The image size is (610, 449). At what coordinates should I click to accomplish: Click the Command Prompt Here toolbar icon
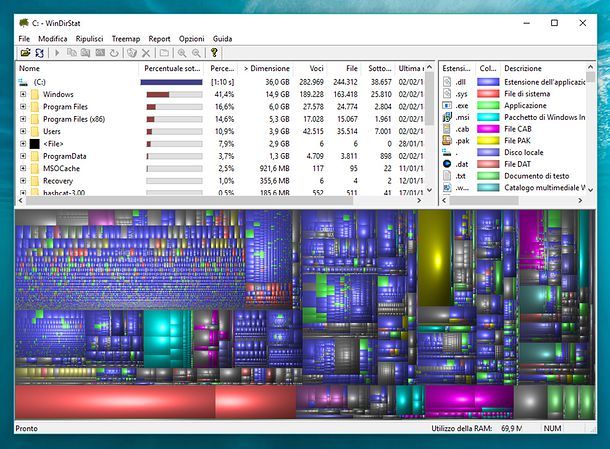click(100, 53)
